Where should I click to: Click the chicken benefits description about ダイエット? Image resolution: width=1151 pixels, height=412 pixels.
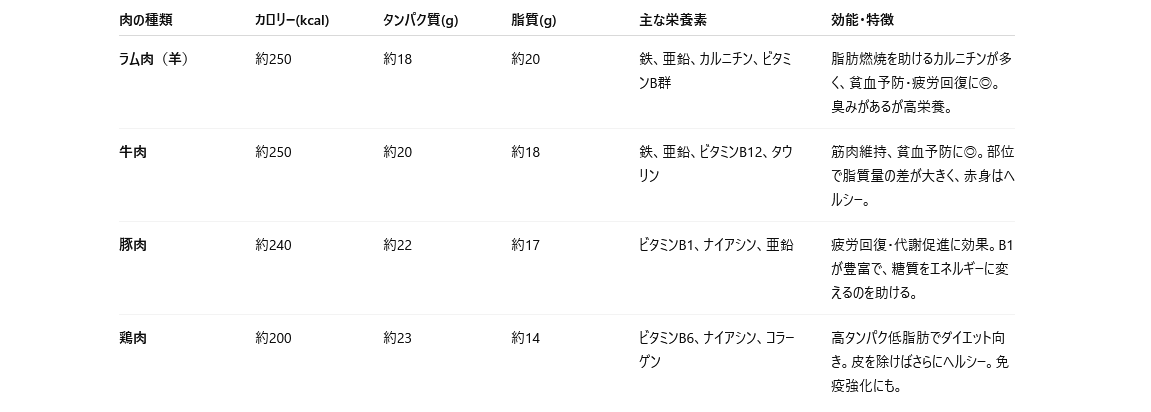coord(920,362)
